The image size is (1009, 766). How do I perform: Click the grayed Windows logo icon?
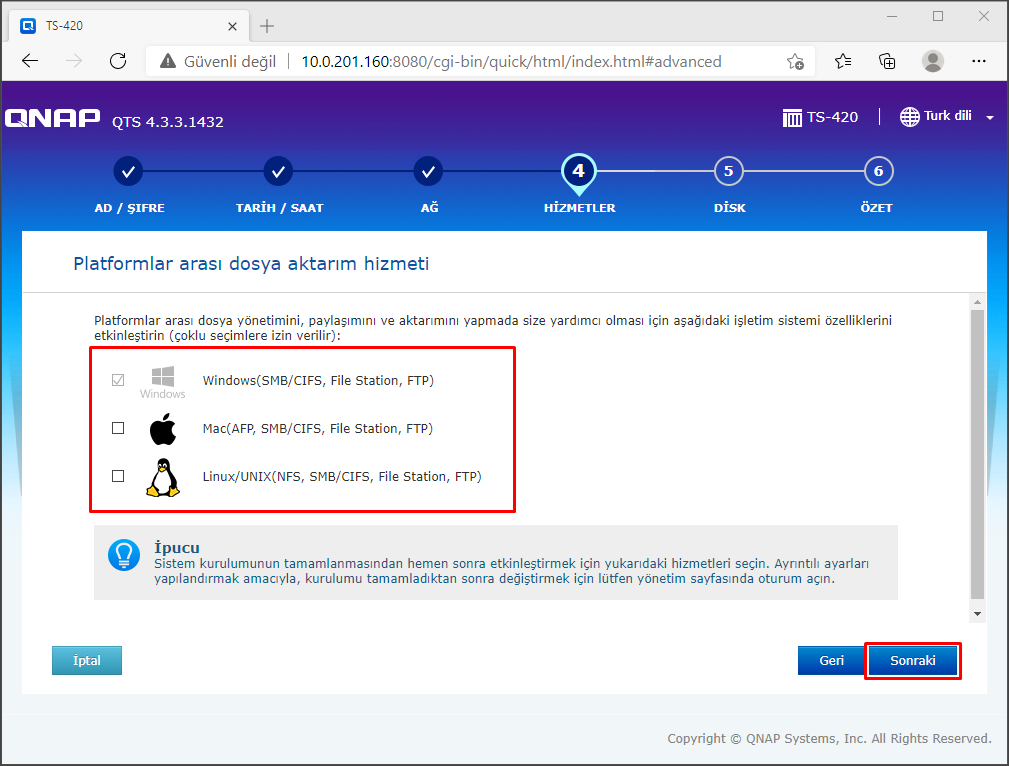pos(162,379)
